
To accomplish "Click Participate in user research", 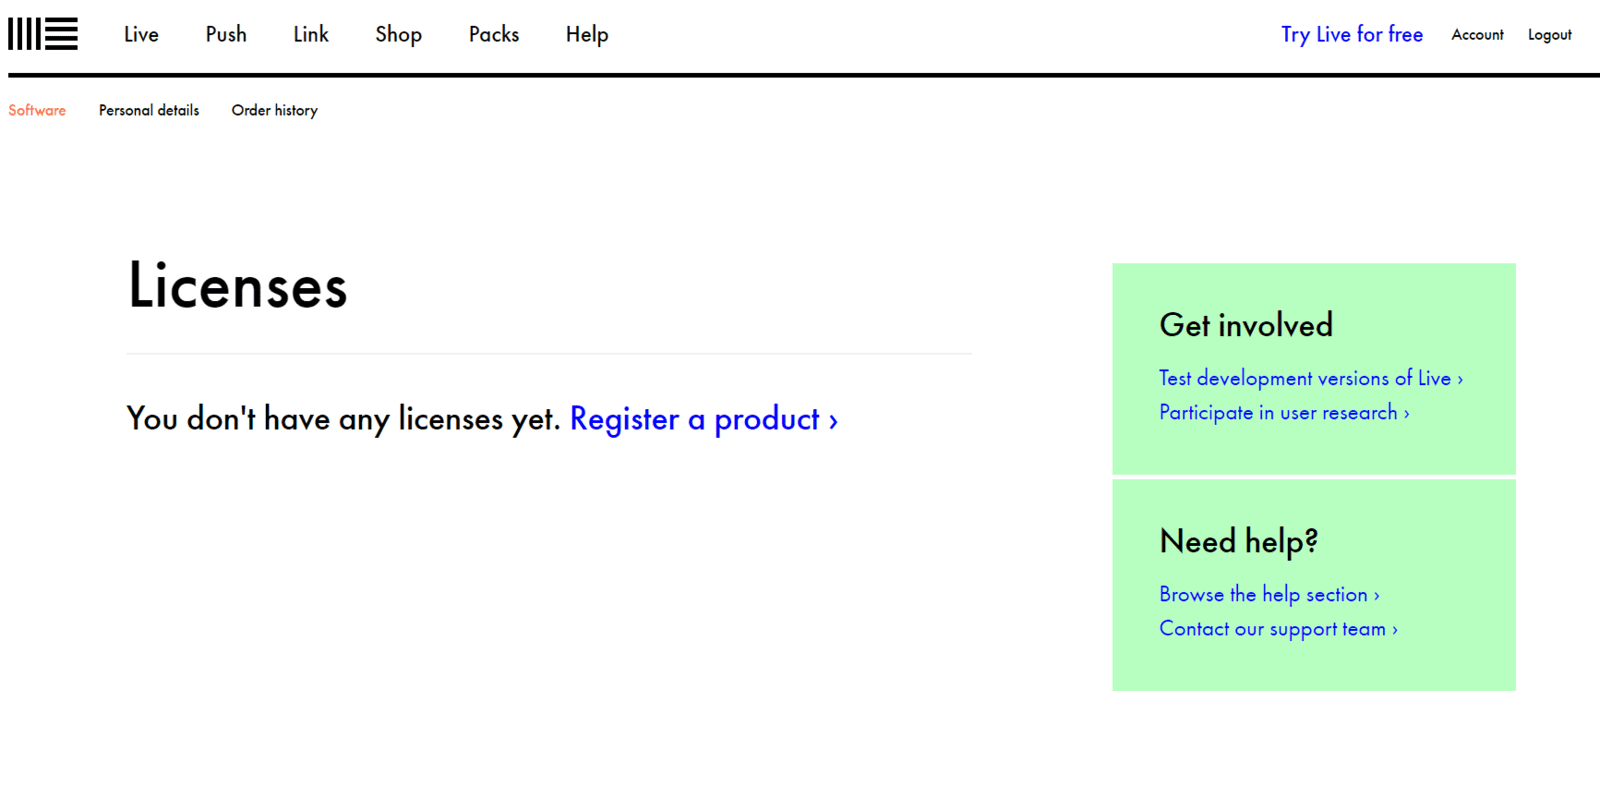I will (x=1284, y=413).
